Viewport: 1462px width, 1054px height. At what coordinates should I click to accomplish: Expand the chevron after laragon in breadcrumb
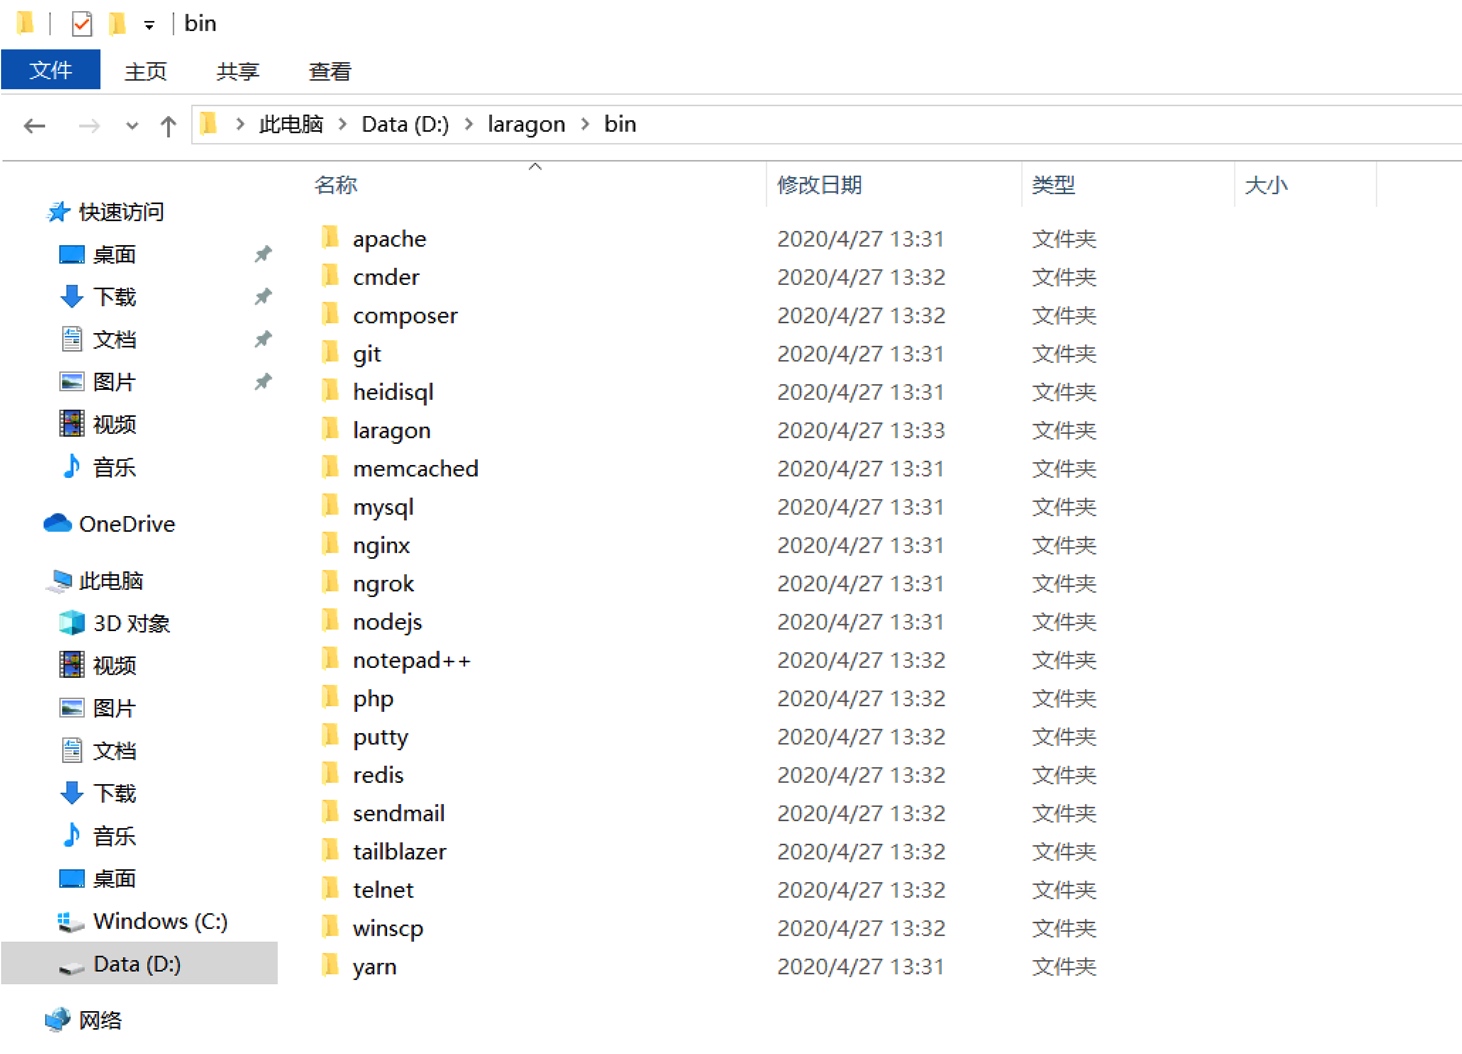(585, 123)
